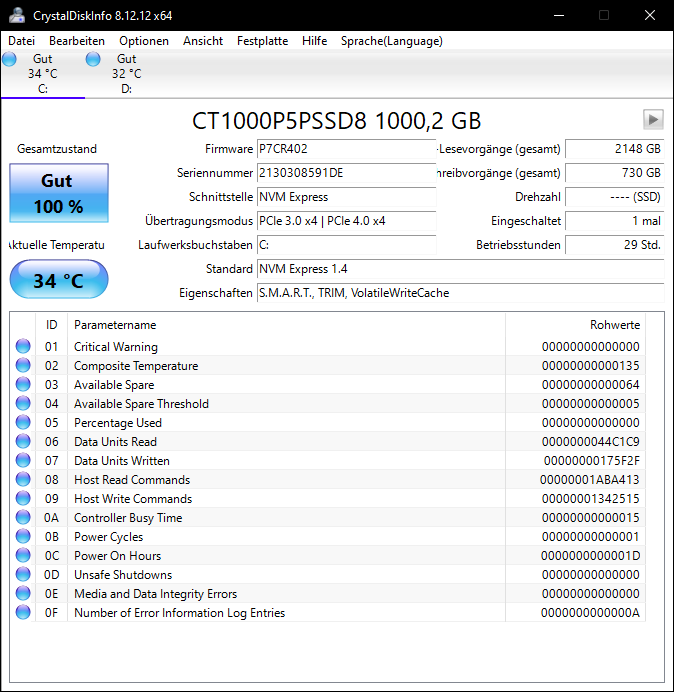
Task: Click the Eigenschaften field S.M.A.R.T., TRIM
Action: pos(460,293)
